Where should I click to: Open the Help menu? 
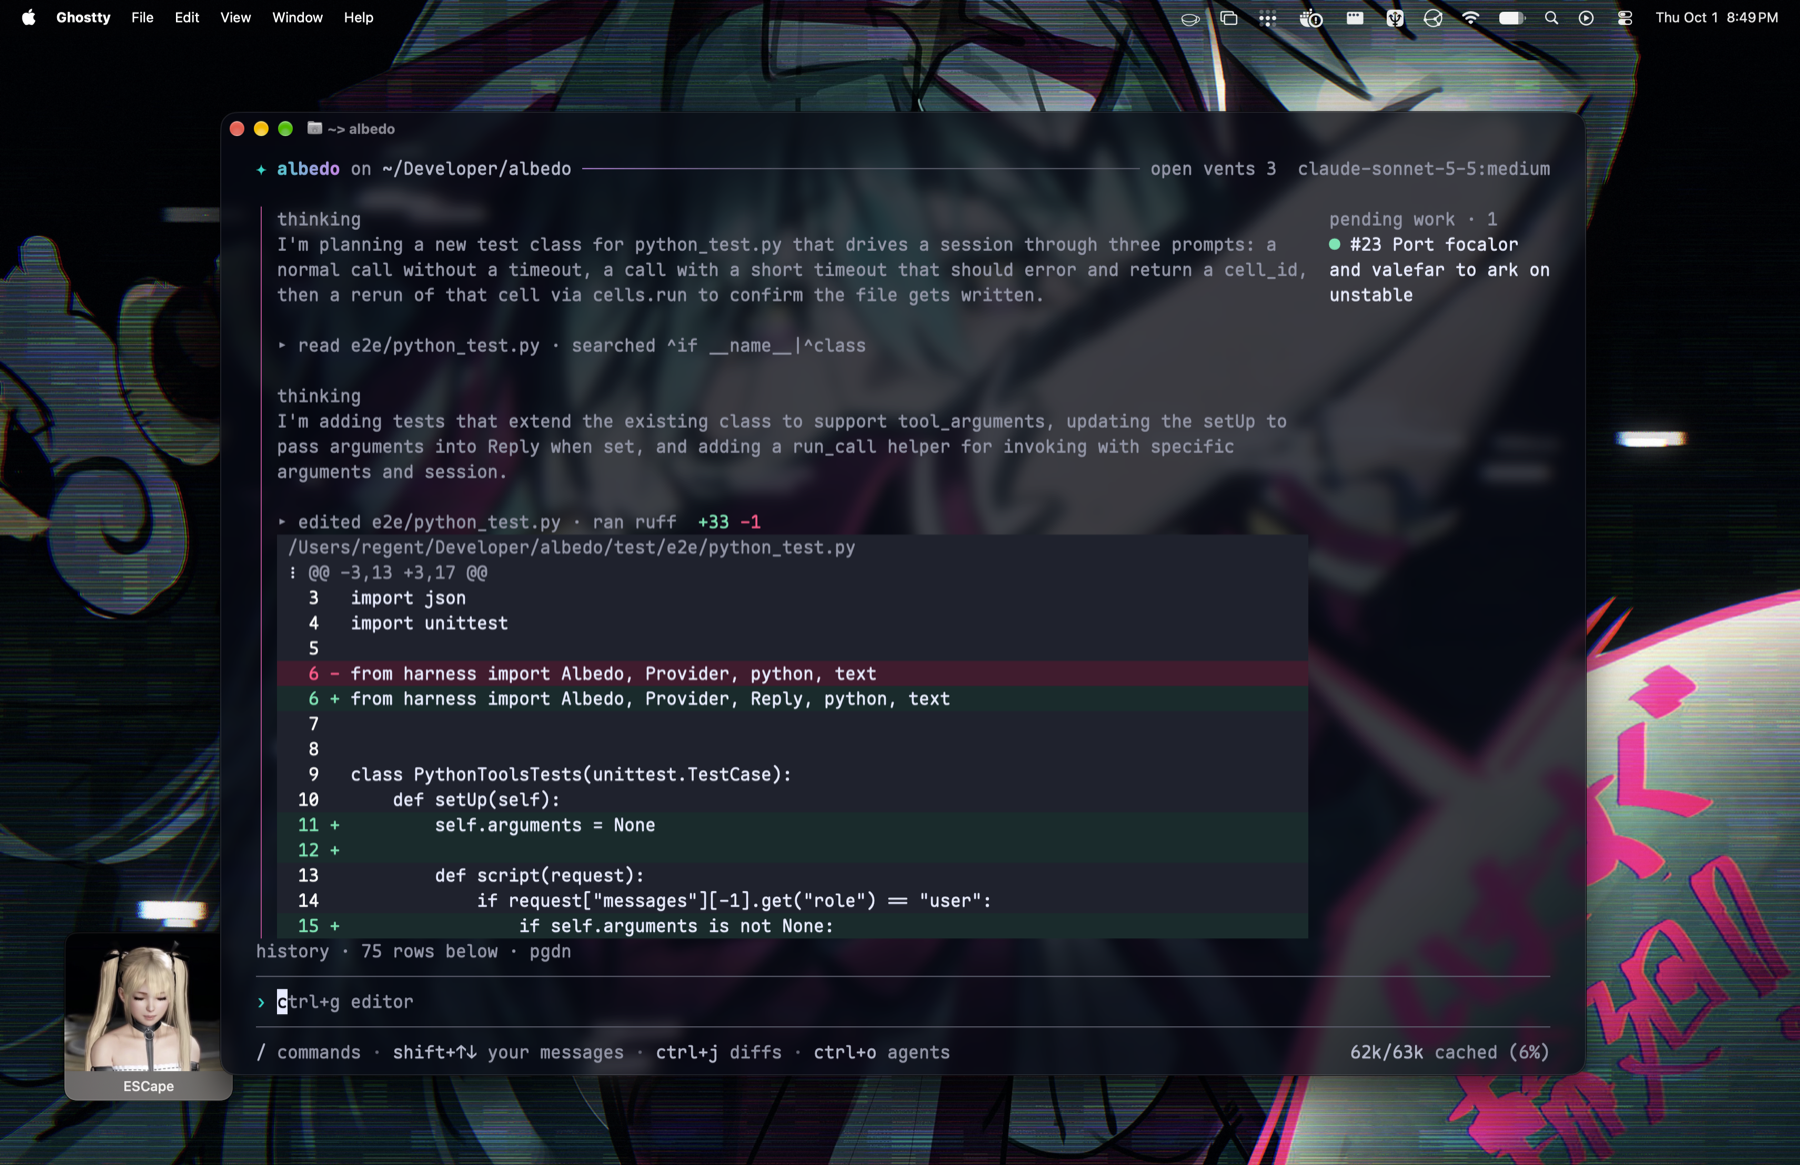coord(358,17)
